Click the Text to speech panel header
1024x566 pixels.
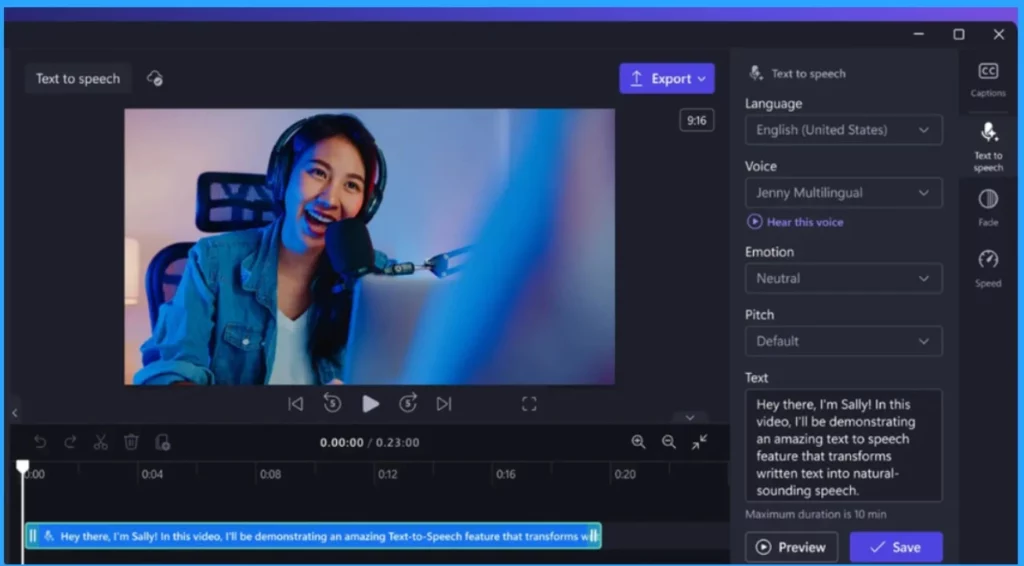797,73
